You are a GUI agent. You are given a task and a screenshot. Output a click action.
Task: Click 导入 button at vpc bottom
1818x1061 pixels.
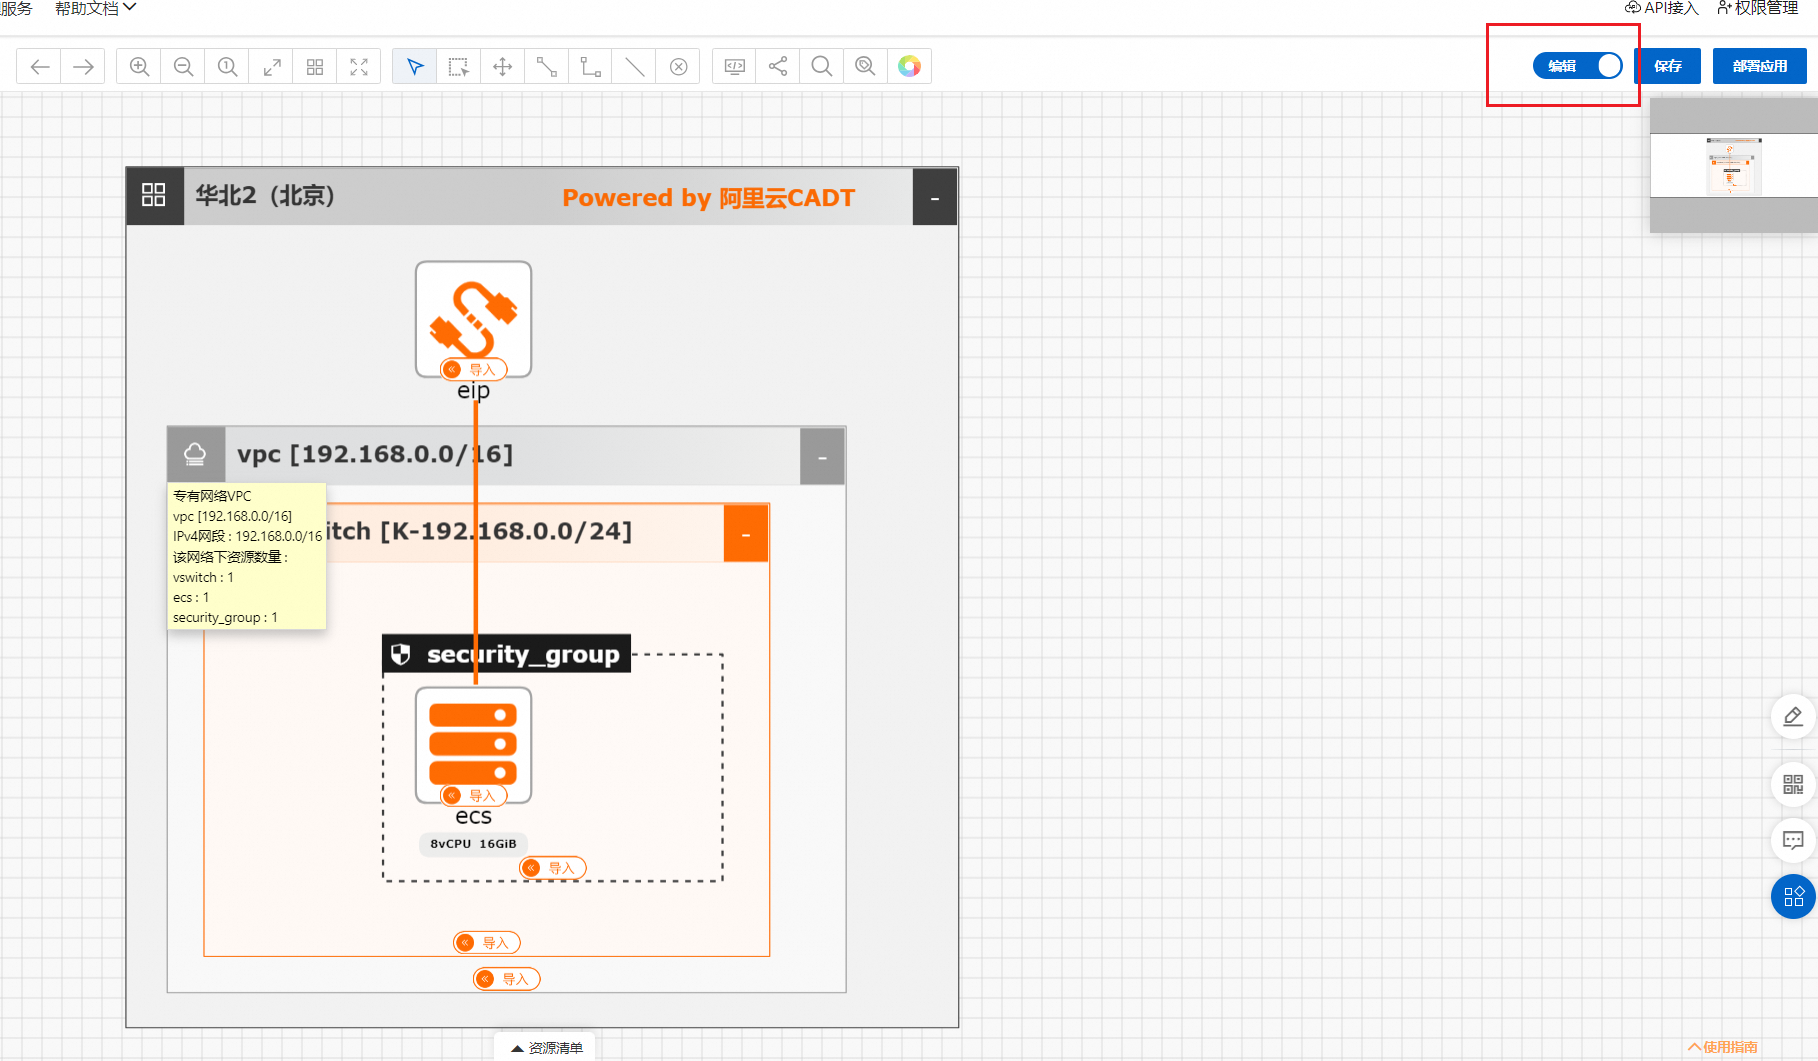point(507,979)
